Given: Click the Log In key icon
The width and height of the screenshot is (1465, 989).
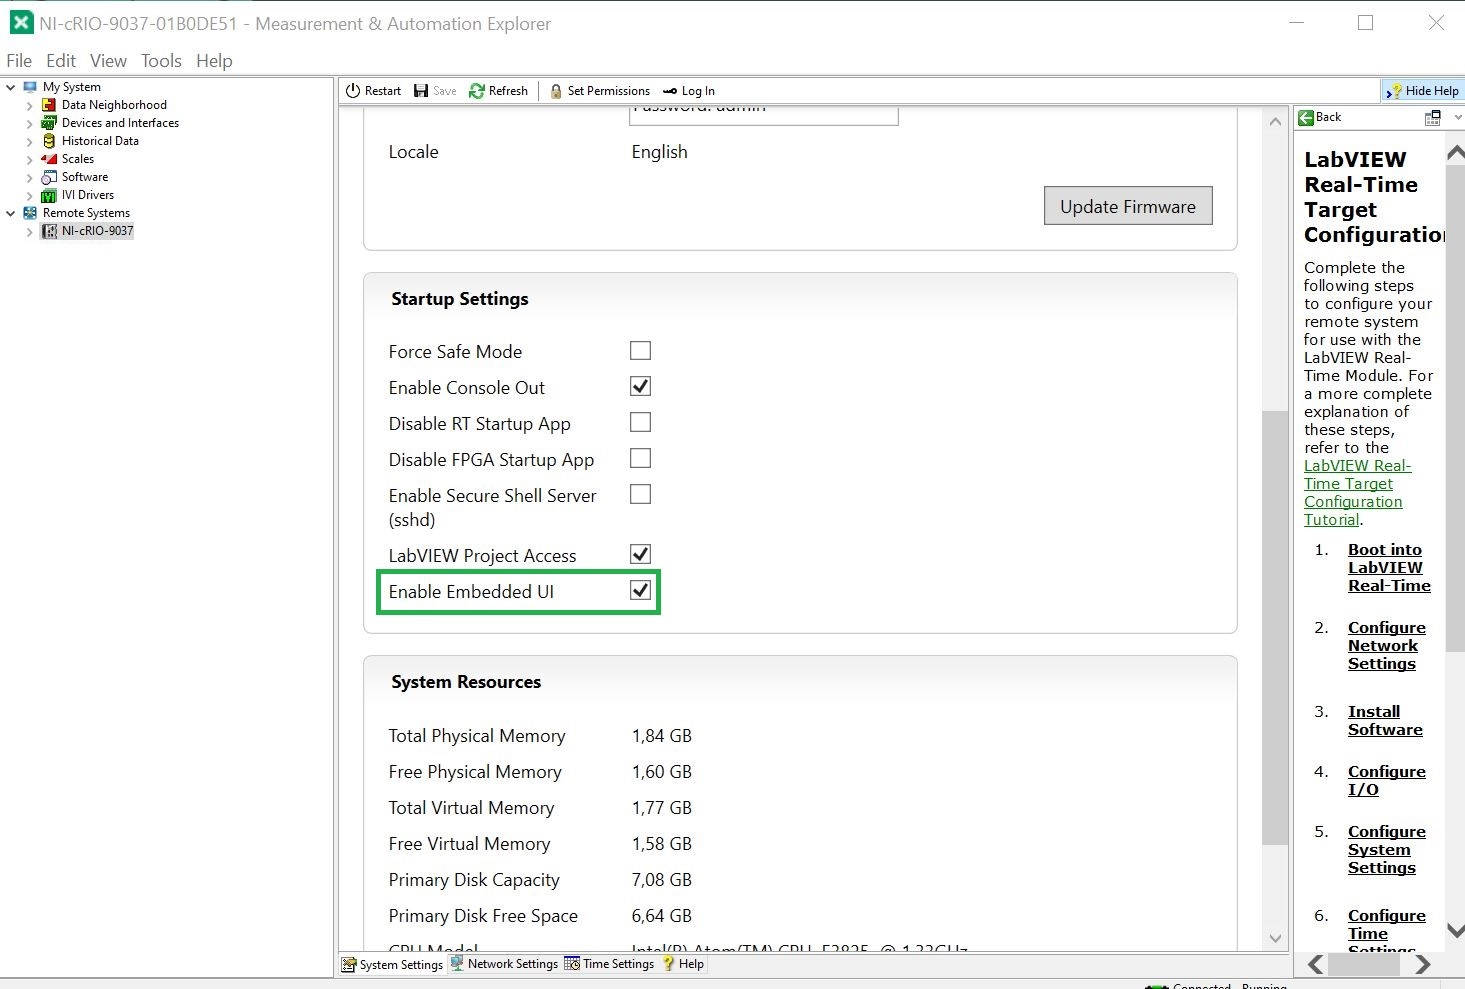Looking at the screenshot, I should point(670,91).
